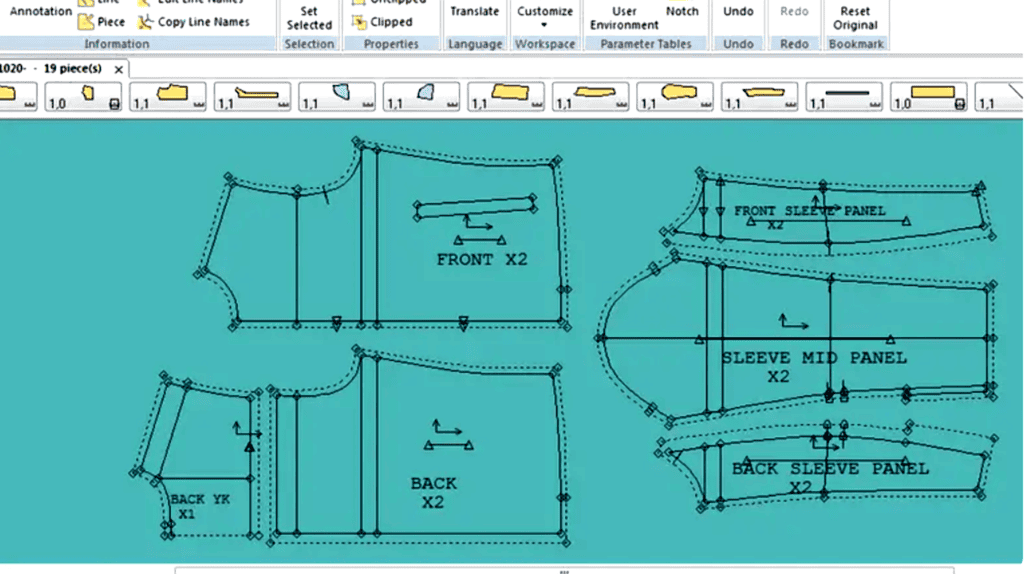
Task: Select the Copy Line Names tool
Action: coord(193,22)
